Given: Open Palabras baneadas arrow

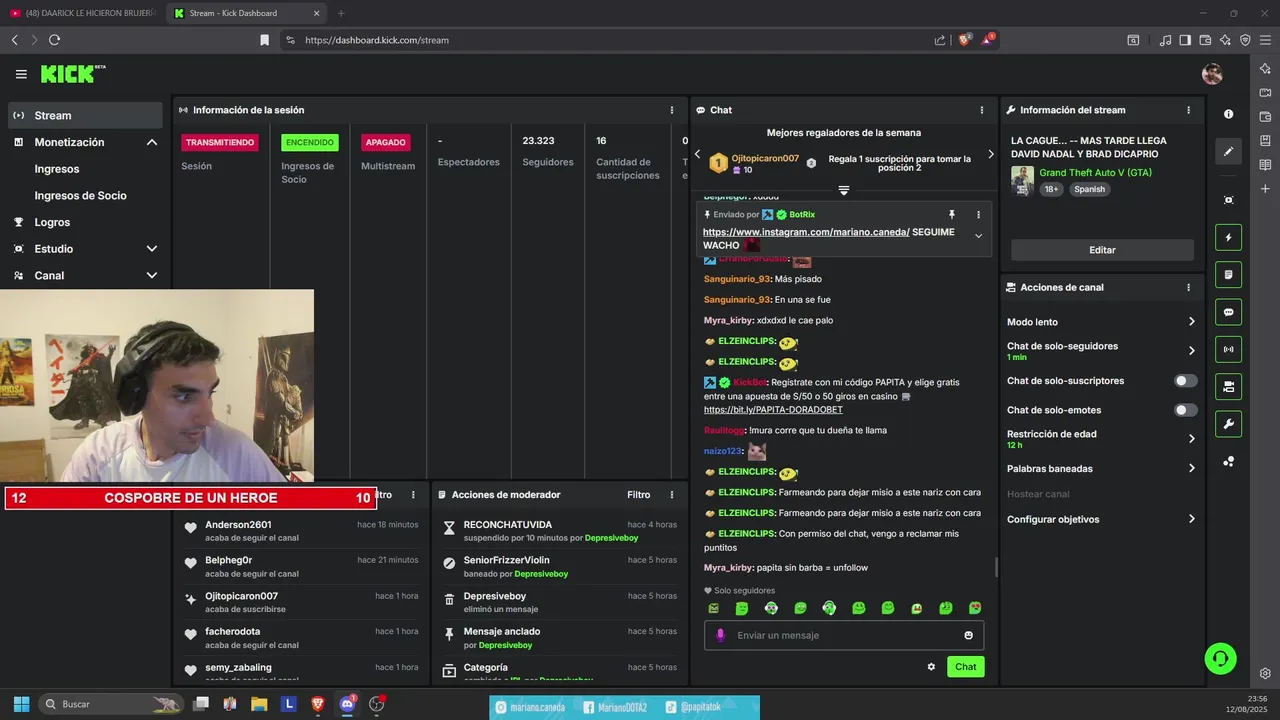Looking at the screenshot, I should pyautogui.click(x=1191, y=468).
